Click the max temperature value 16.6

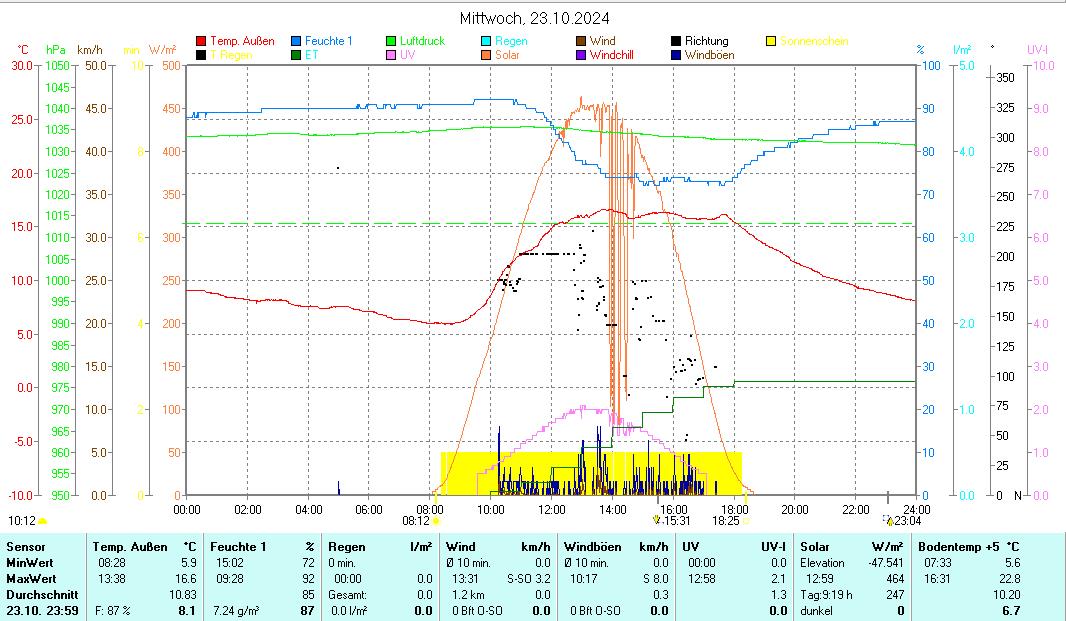coord(186,579)
